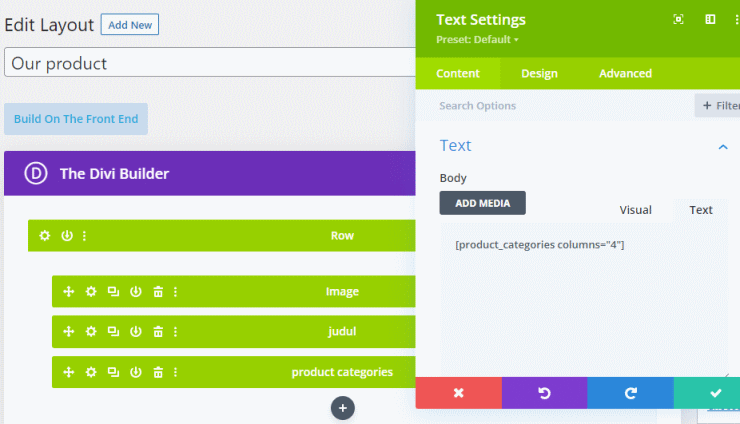This screenshot has width=740, height=424.
Task: Delete the product categories module
Action: (x=158, y=372)
